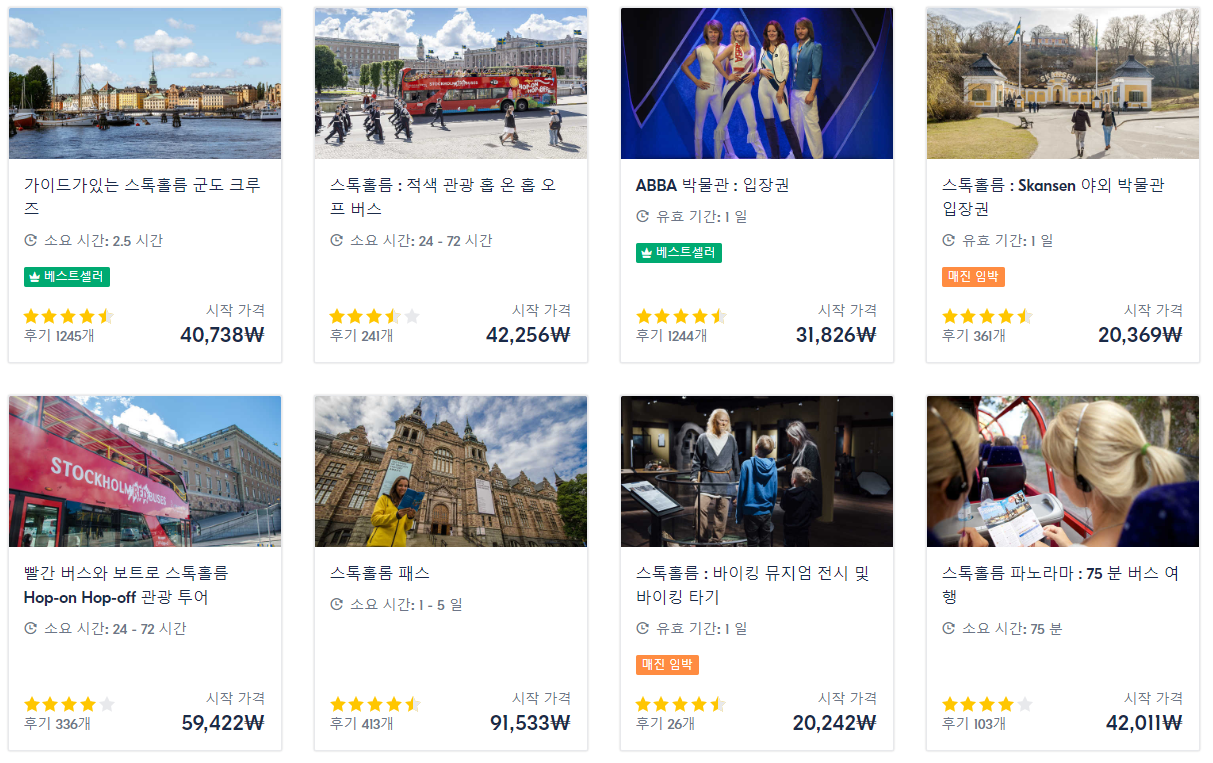Click star rating above 후기 413개

click(375, 704)
